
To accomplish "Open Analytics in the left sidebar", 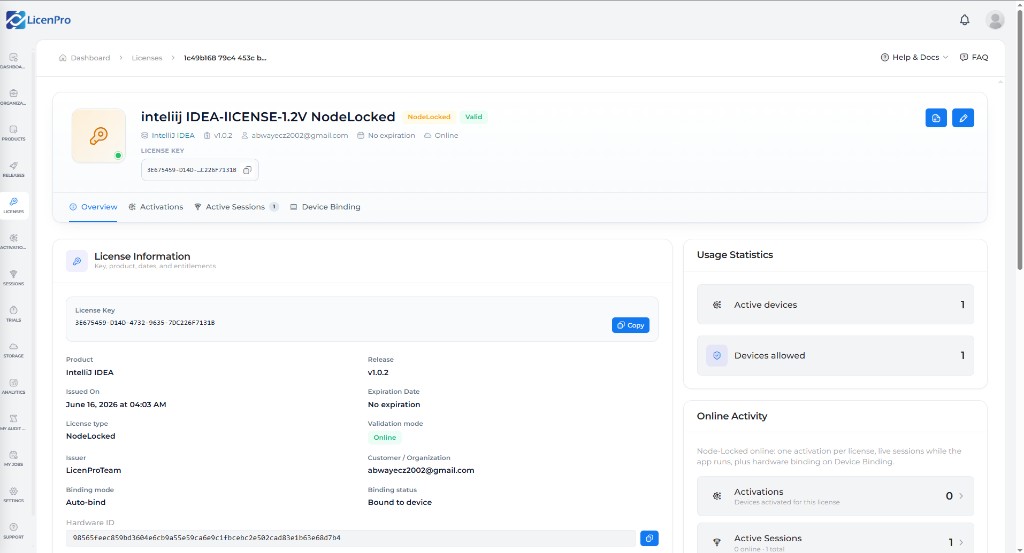I will coord(13,387).
